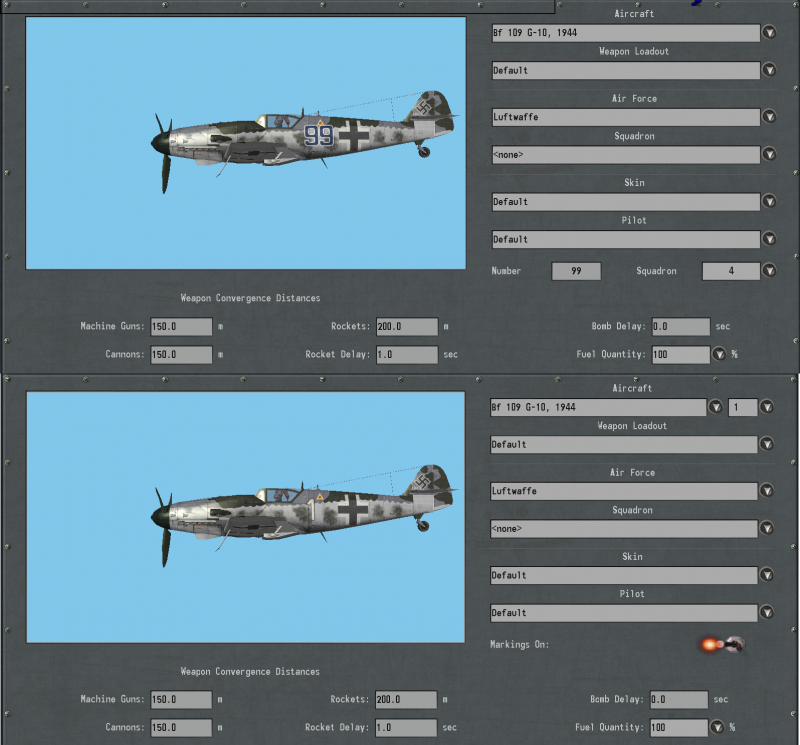This screenshot has width=800, height=745.
Task: Click Pilot Default field in top panel
Action: click(626, 239)
